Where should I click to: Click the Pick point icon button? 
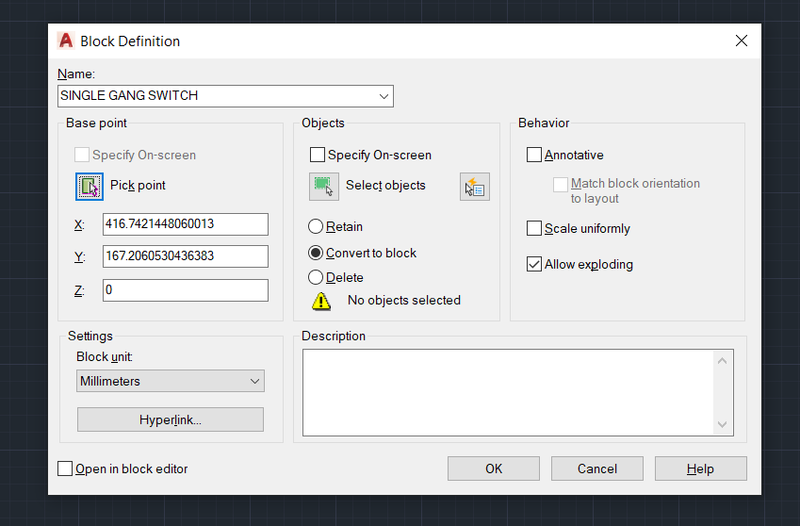89,186
